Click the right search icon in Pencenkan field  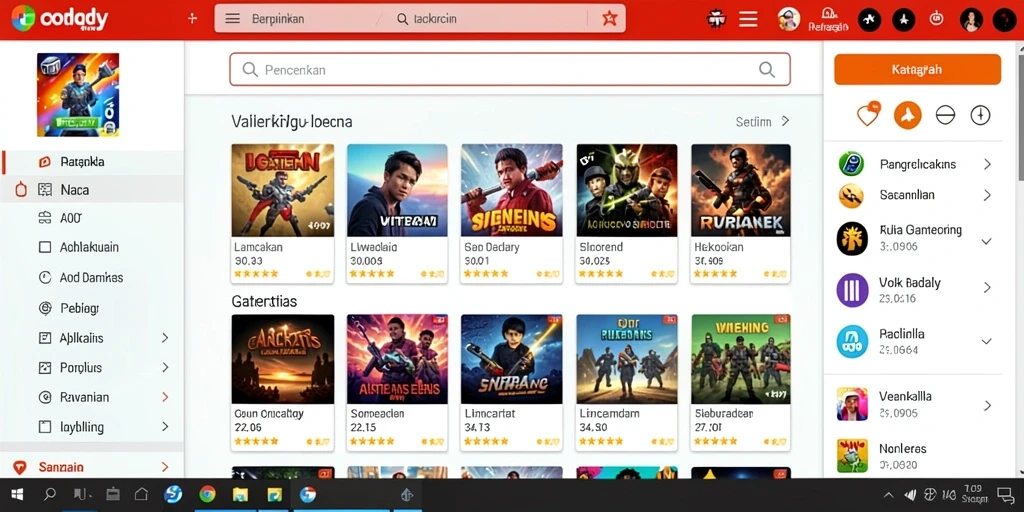pos(767,69)
